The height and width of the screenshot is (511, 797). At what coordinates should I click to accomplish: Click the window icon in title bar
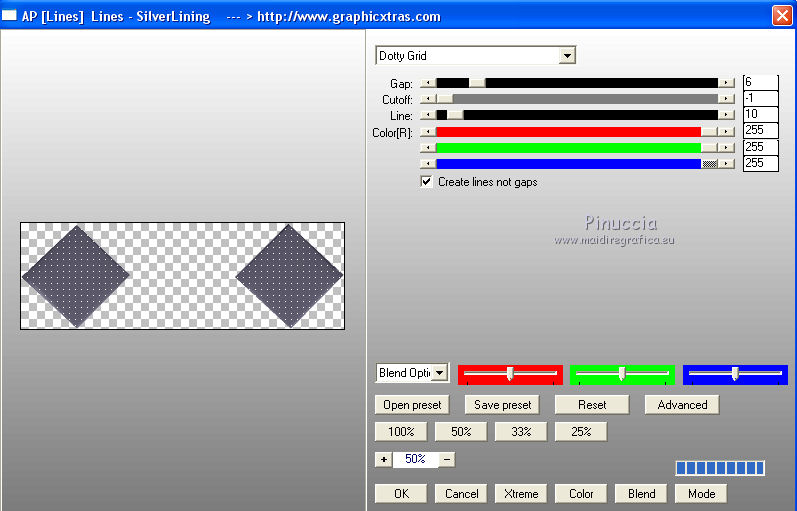9,15
